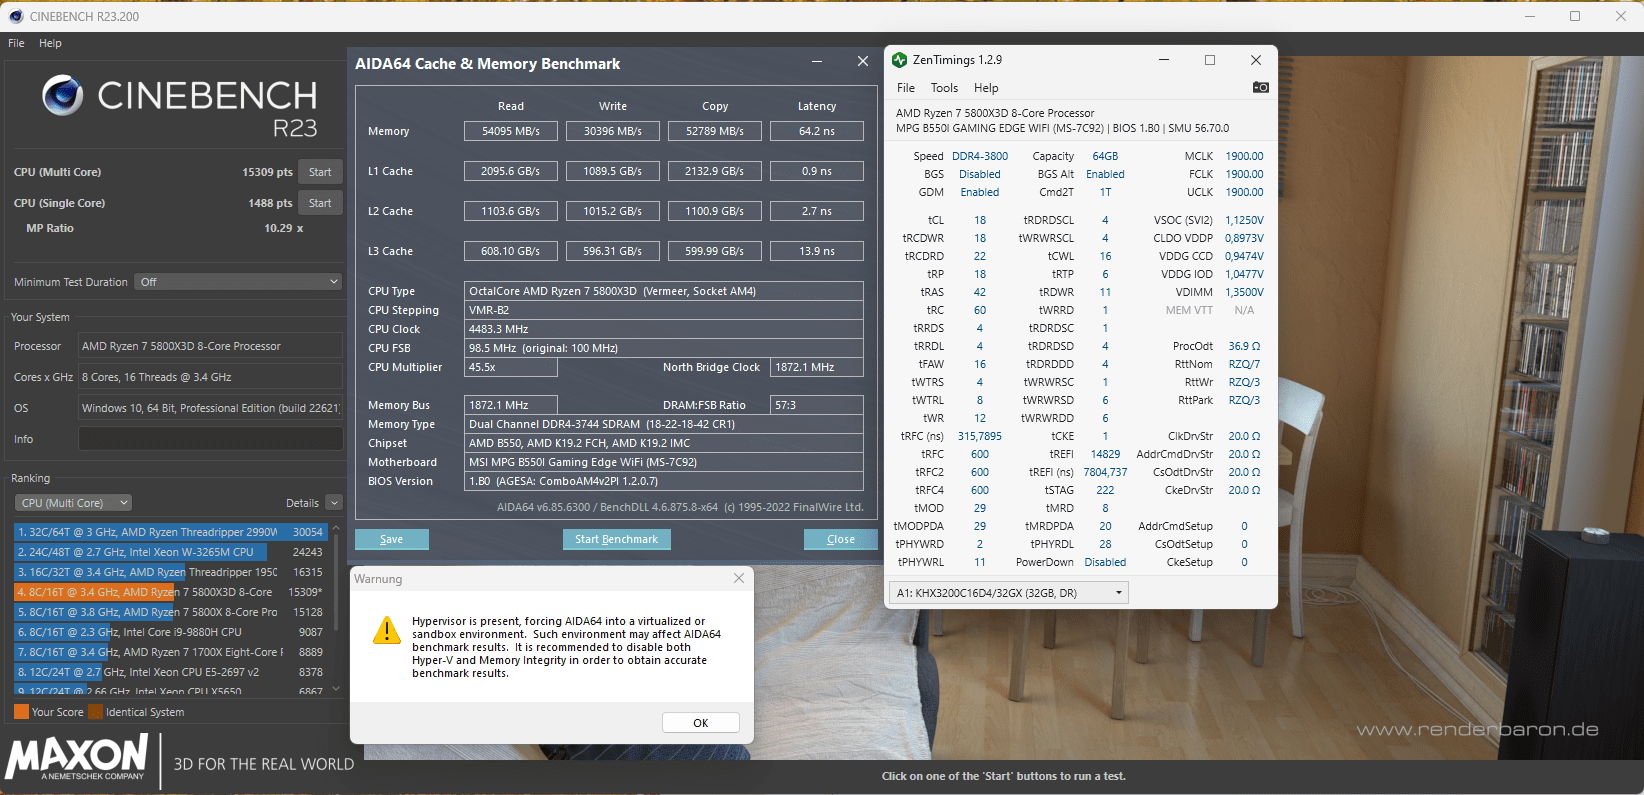Click CPU Multiplier value 45.5x
Viewport: 1644px width, 795px height.
point(511,367)
